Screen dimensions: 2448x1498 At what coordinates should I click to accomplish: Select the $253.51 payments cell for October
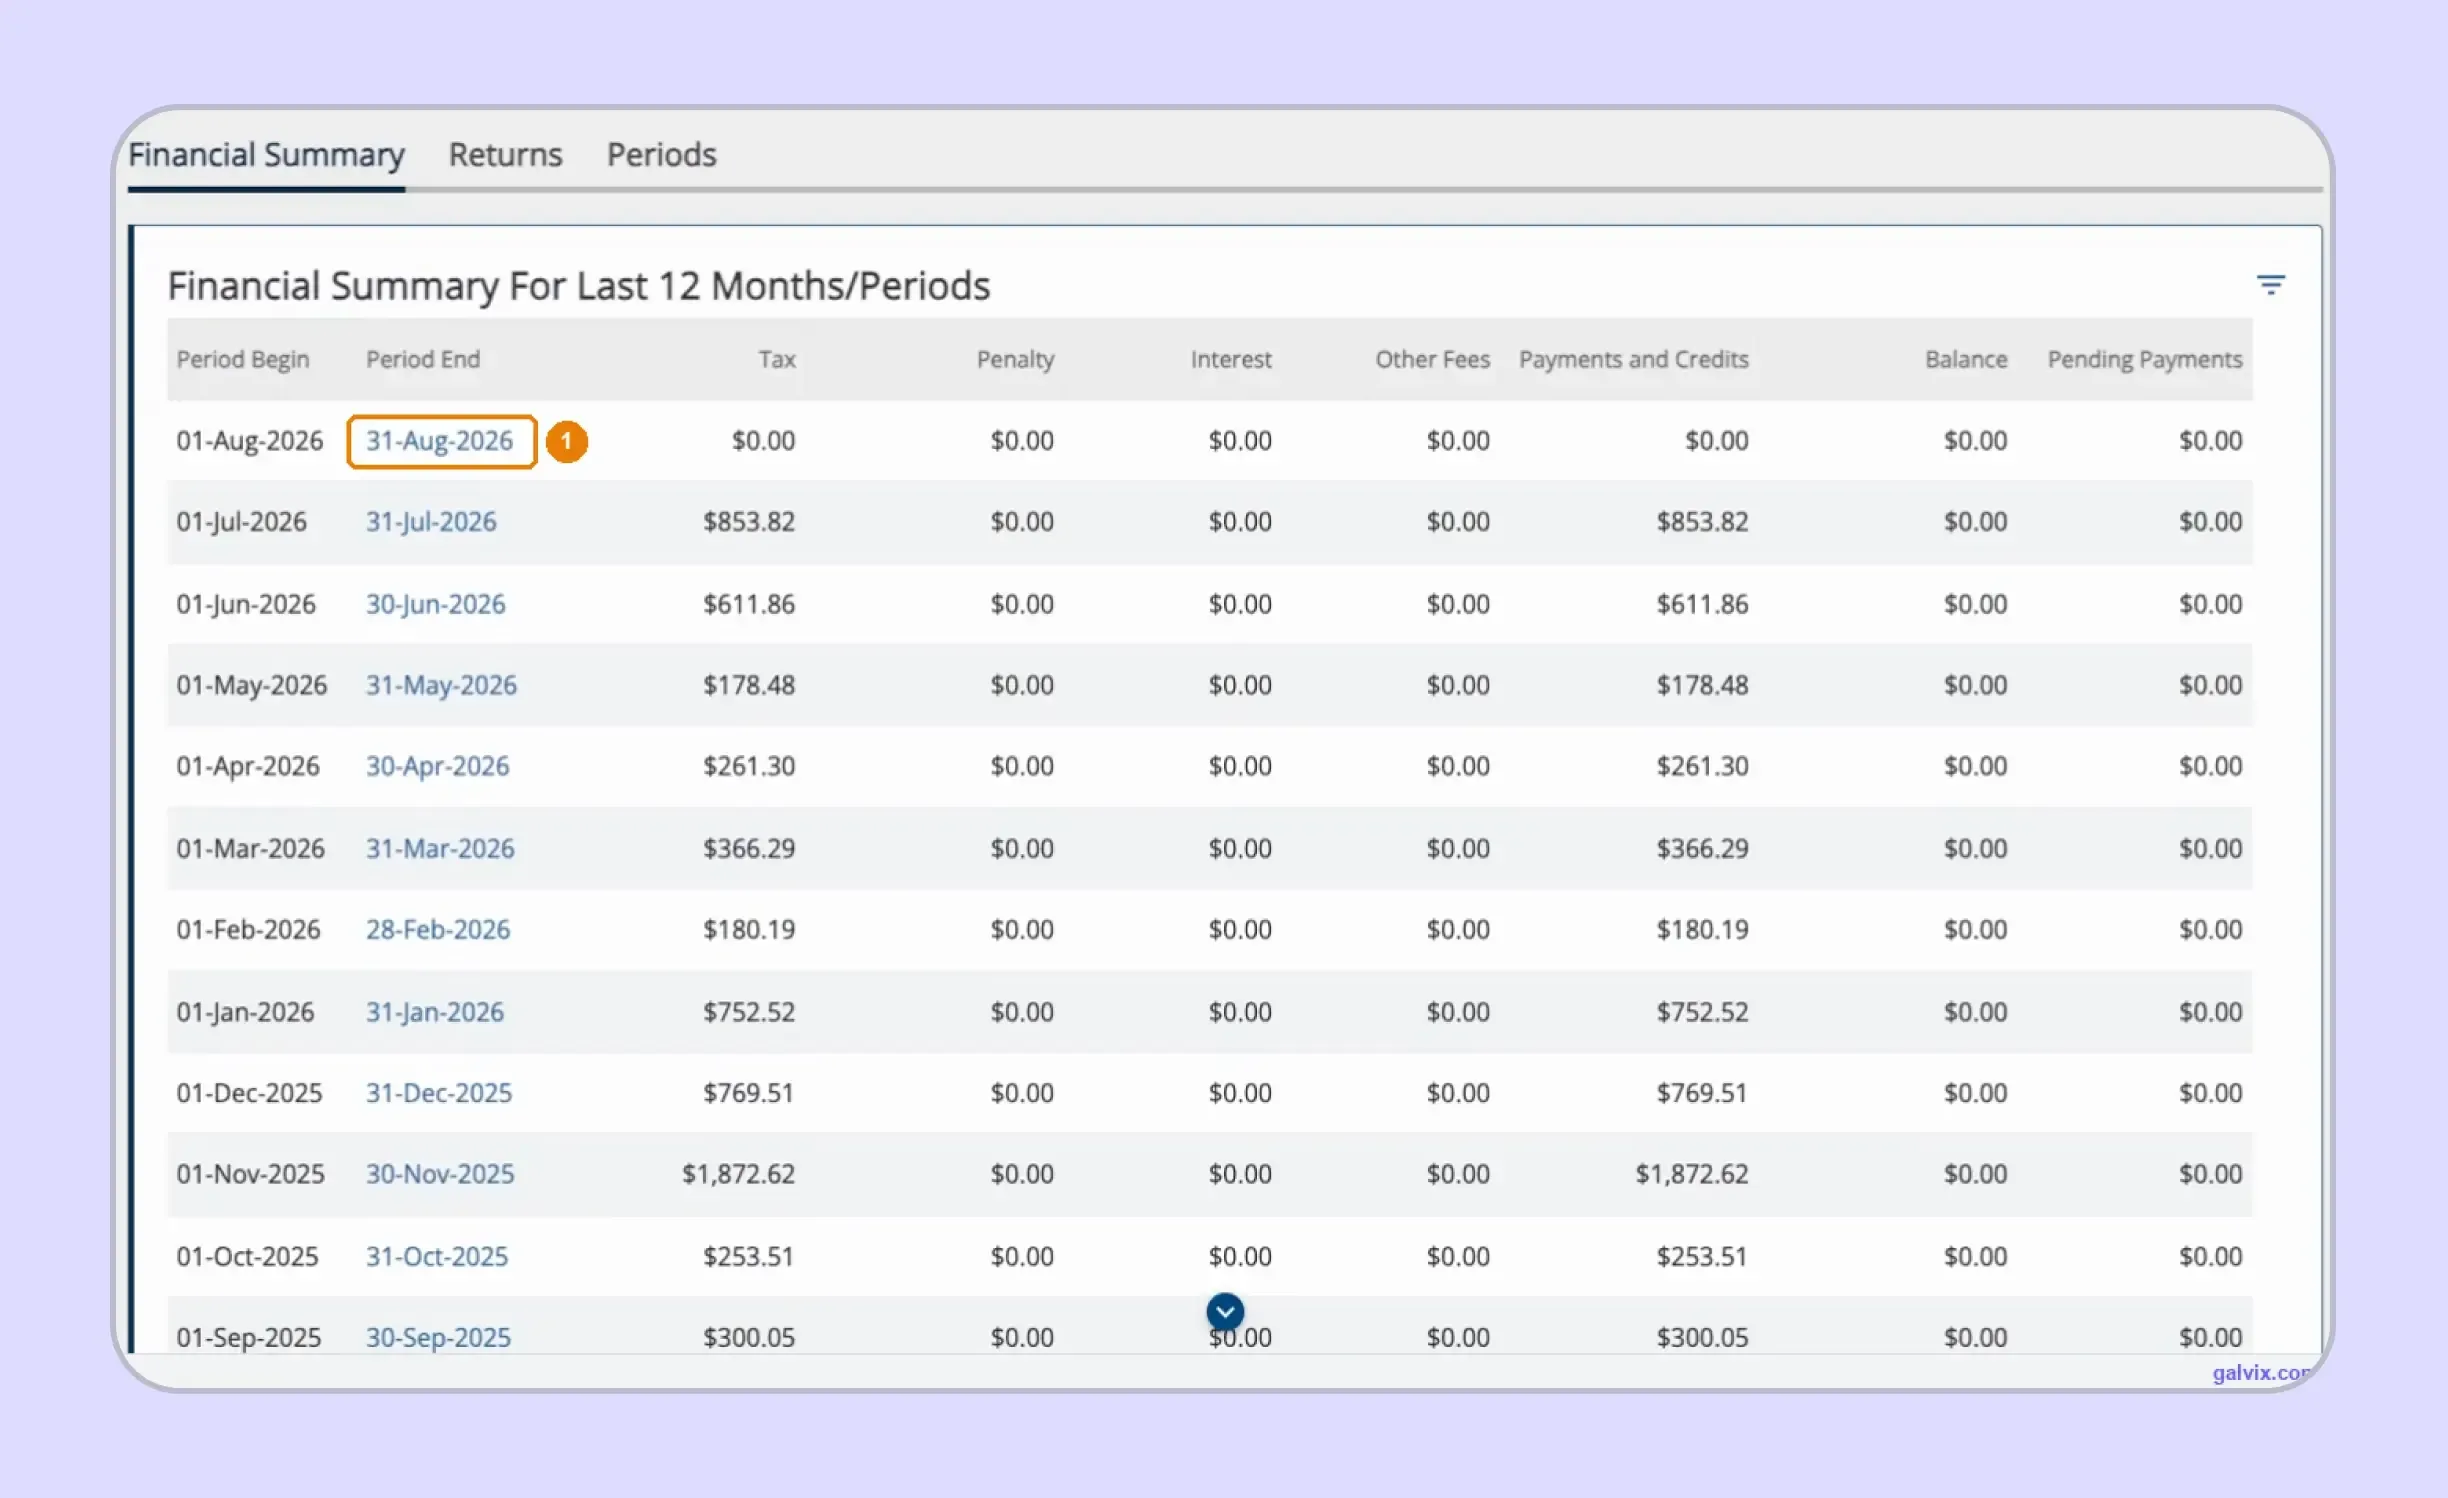pyautogui.click(x=1702, y=1256)
